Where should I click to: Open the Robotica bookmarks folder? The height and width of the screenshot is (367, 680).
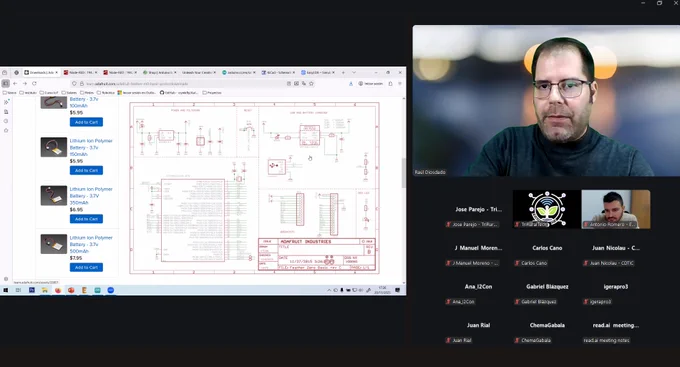click(106, 92)
